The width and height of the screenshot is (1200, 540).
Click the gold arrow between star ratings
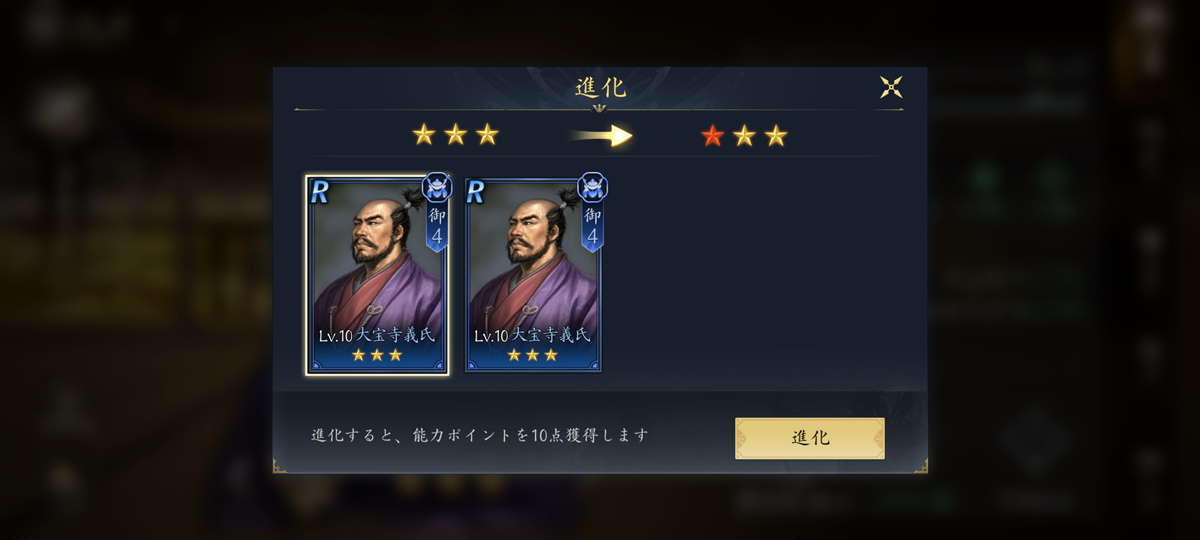coord(602,135)
